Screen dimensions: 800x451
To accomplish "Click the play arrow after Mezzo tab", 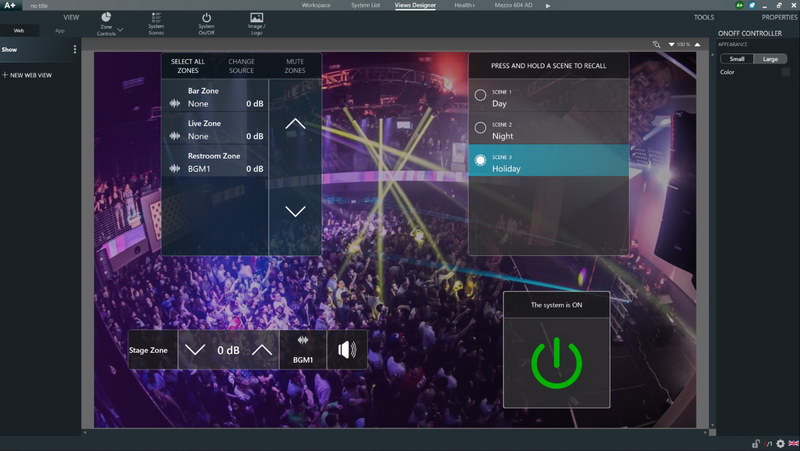I will [x=548, y=6].
